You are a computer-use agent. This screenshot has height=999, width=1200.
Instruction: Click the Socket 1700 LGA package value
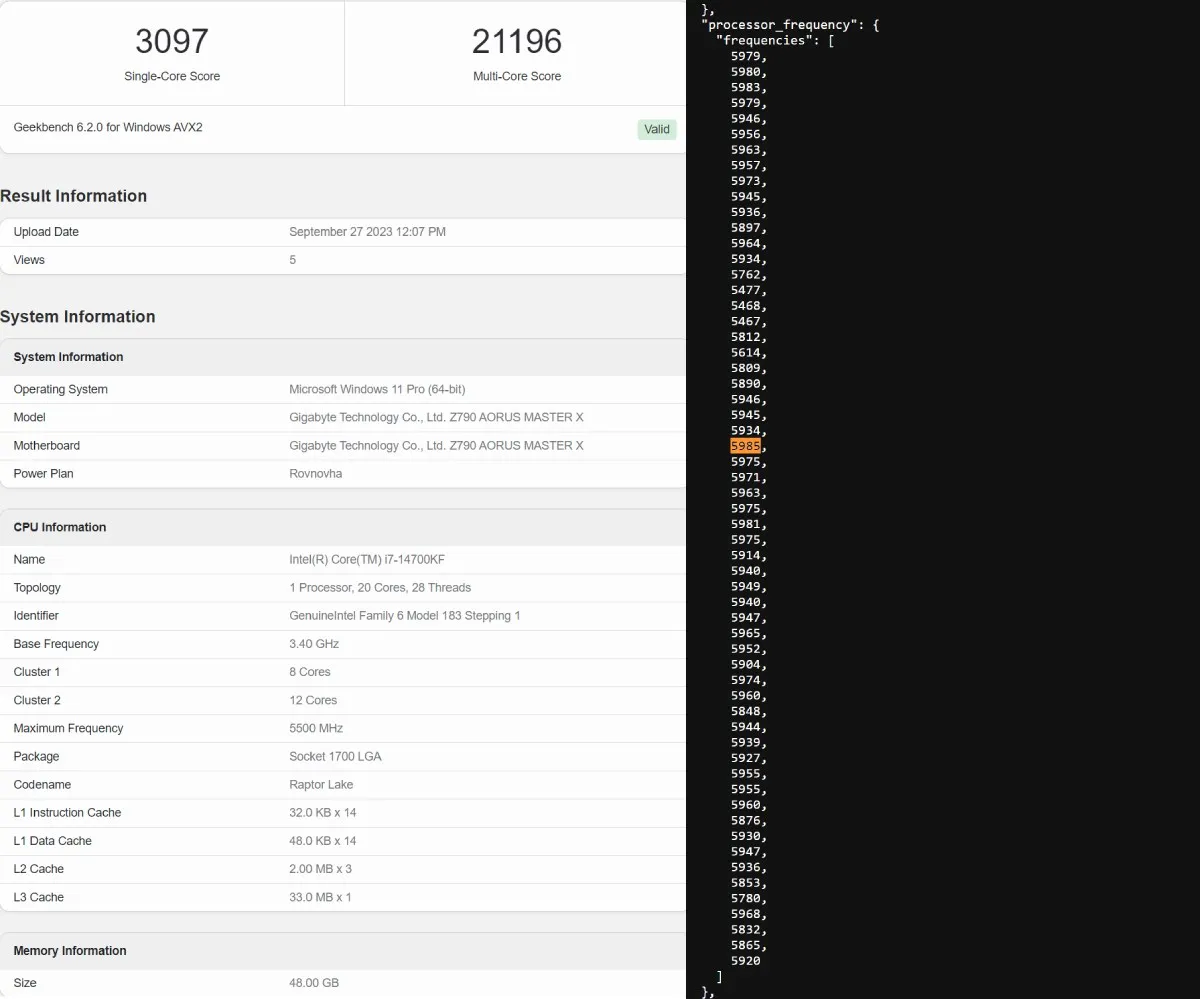(335, 757)
